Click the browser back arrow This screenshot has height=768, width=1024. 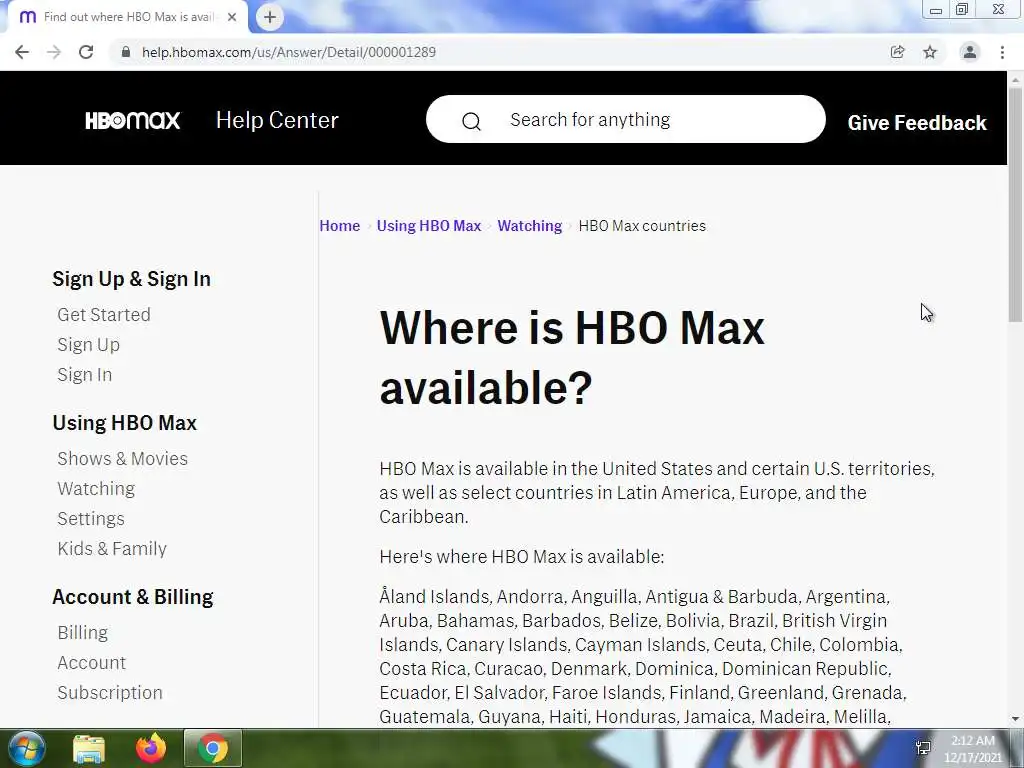pyautogui.click(x=22, y=52)
